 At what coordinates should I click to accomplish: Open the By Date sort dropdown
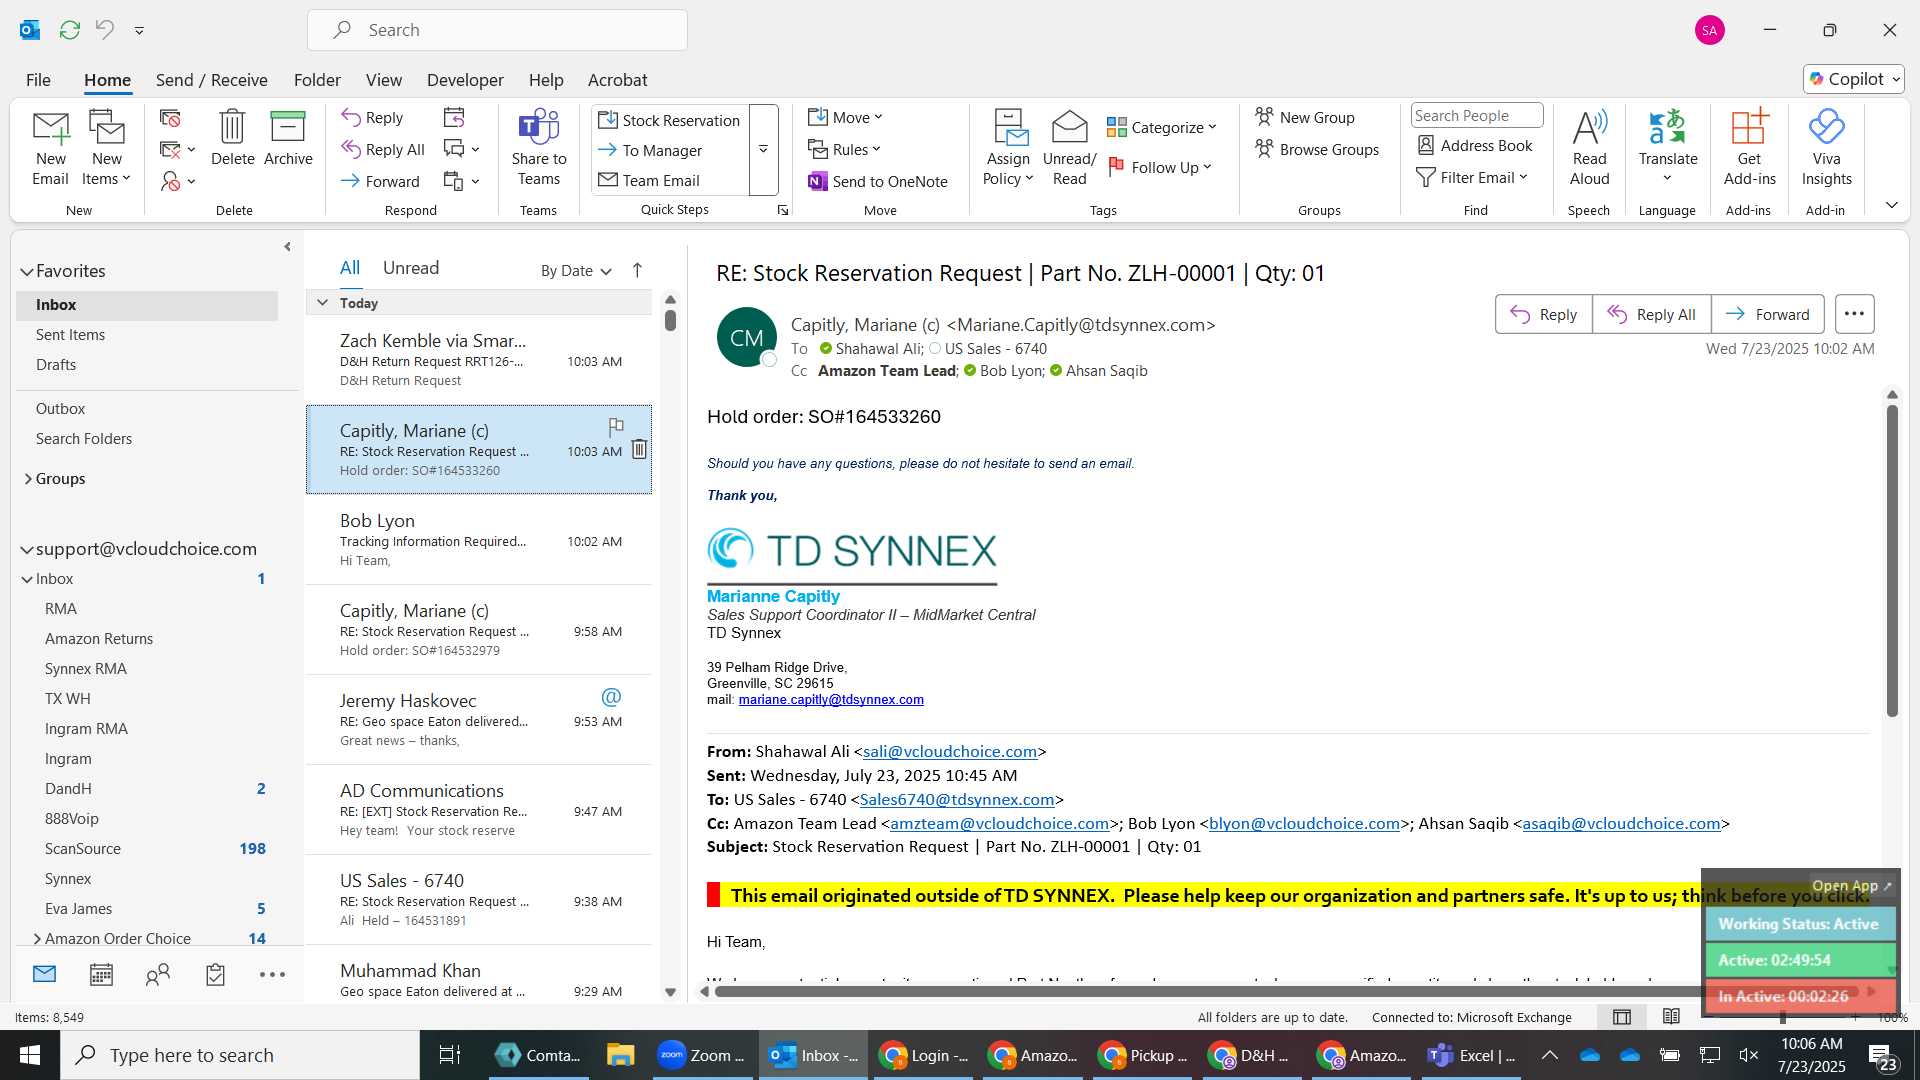point(576,271)
